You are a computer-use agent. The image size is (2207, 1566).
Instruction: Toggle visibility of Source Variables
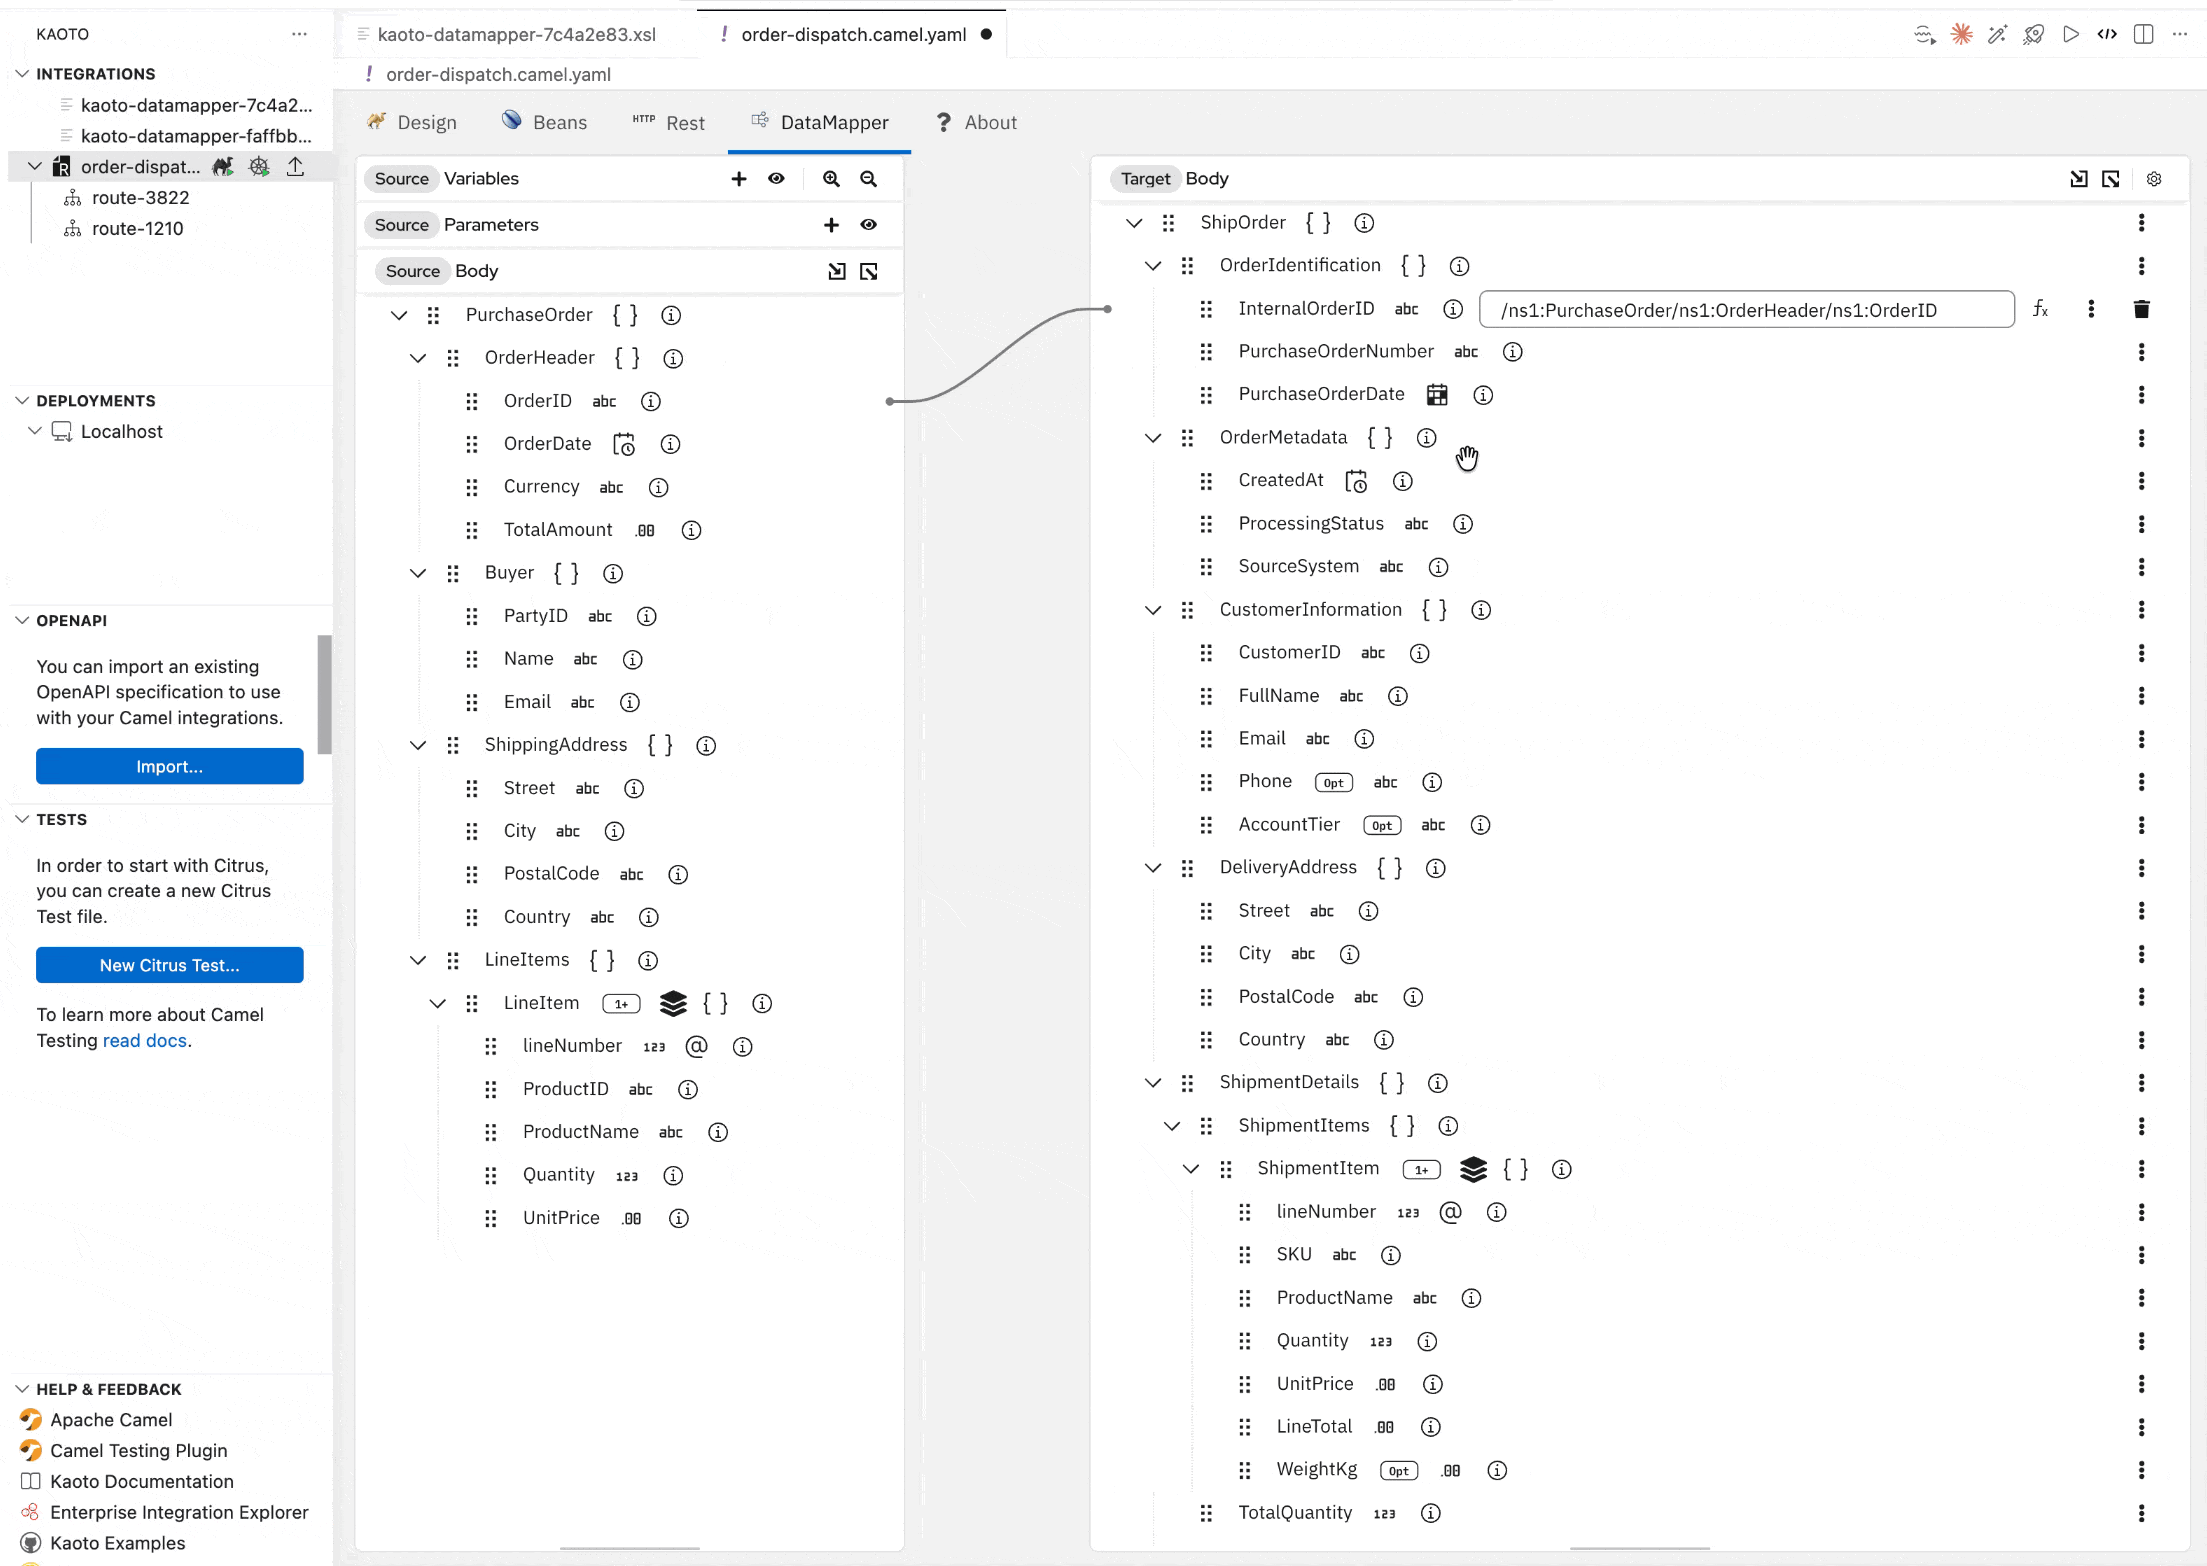(776, 179)
